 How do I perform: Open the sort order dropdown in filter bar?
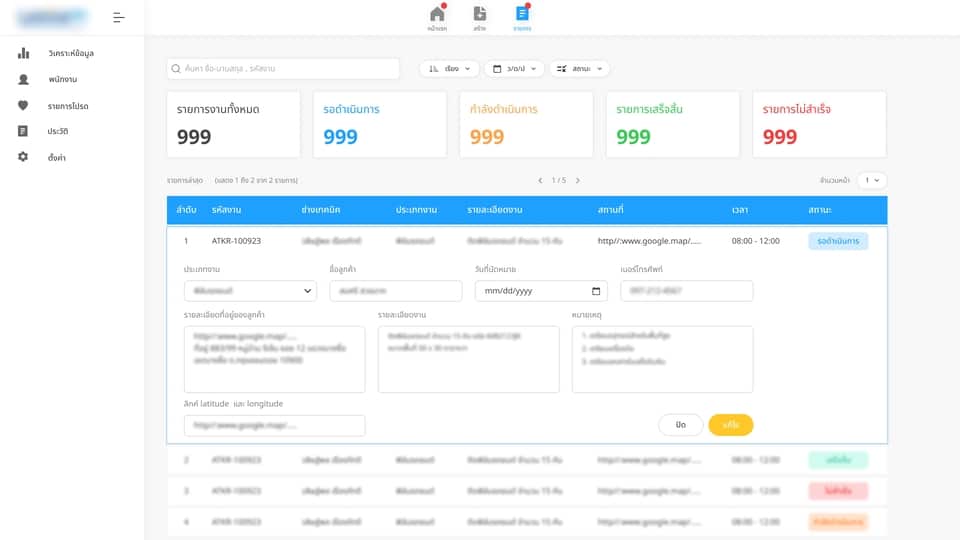pyautogui.click(x=449, y=69)
